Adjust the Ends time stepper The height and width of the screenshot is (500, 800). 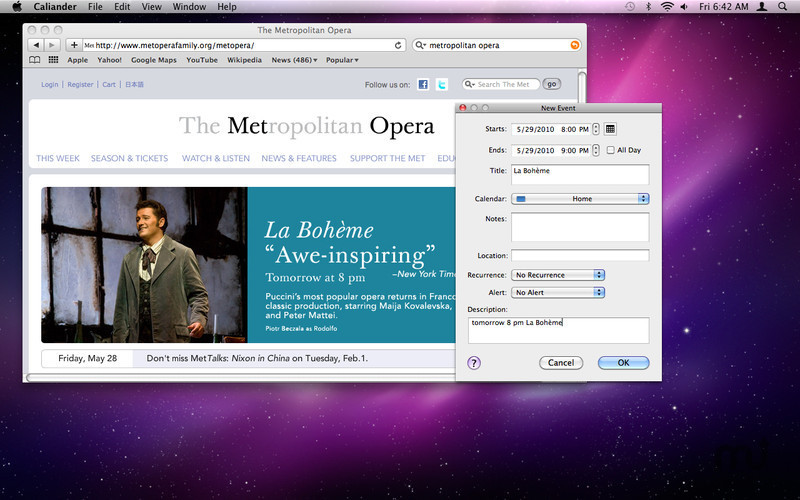(x=595, y=150)
